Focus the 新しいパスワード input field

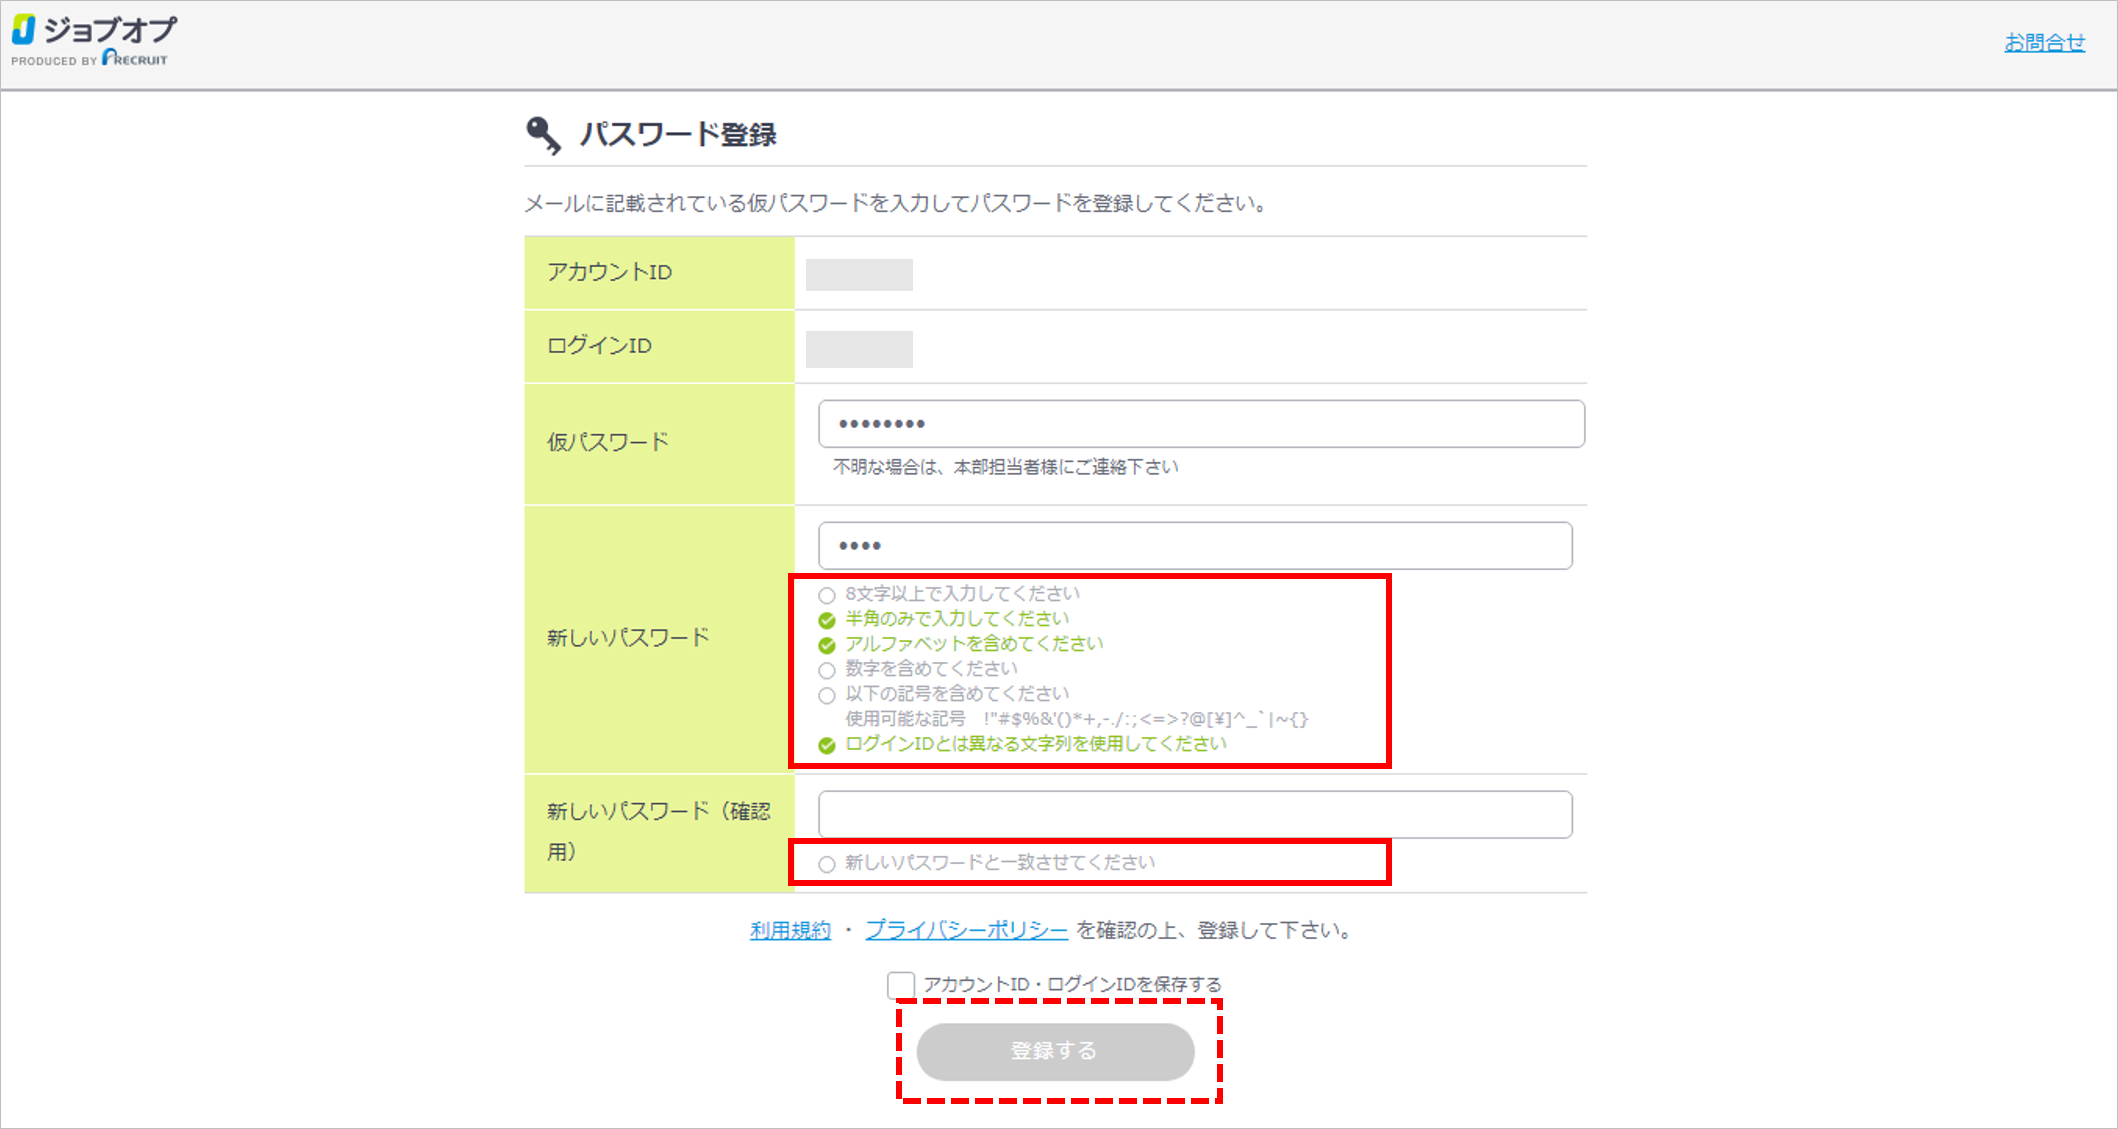click(1194, 546)
